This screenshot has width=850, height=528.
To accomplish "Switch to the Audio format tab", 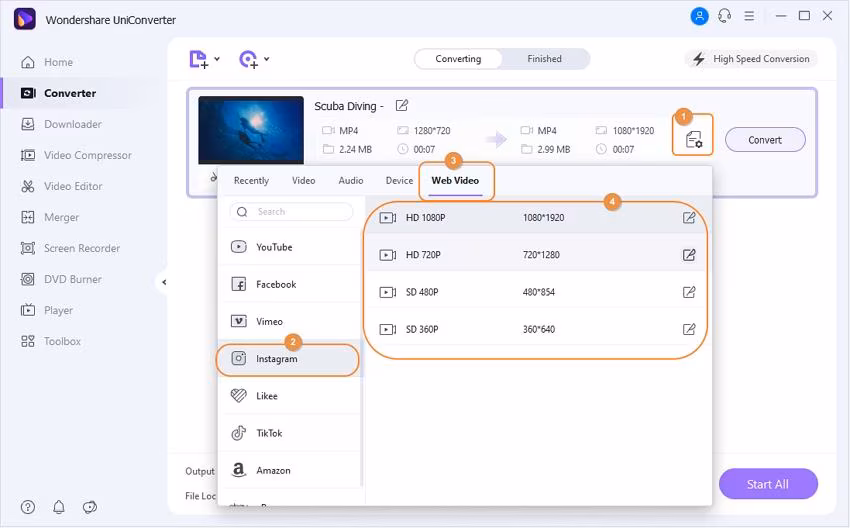I will (351, 181).
